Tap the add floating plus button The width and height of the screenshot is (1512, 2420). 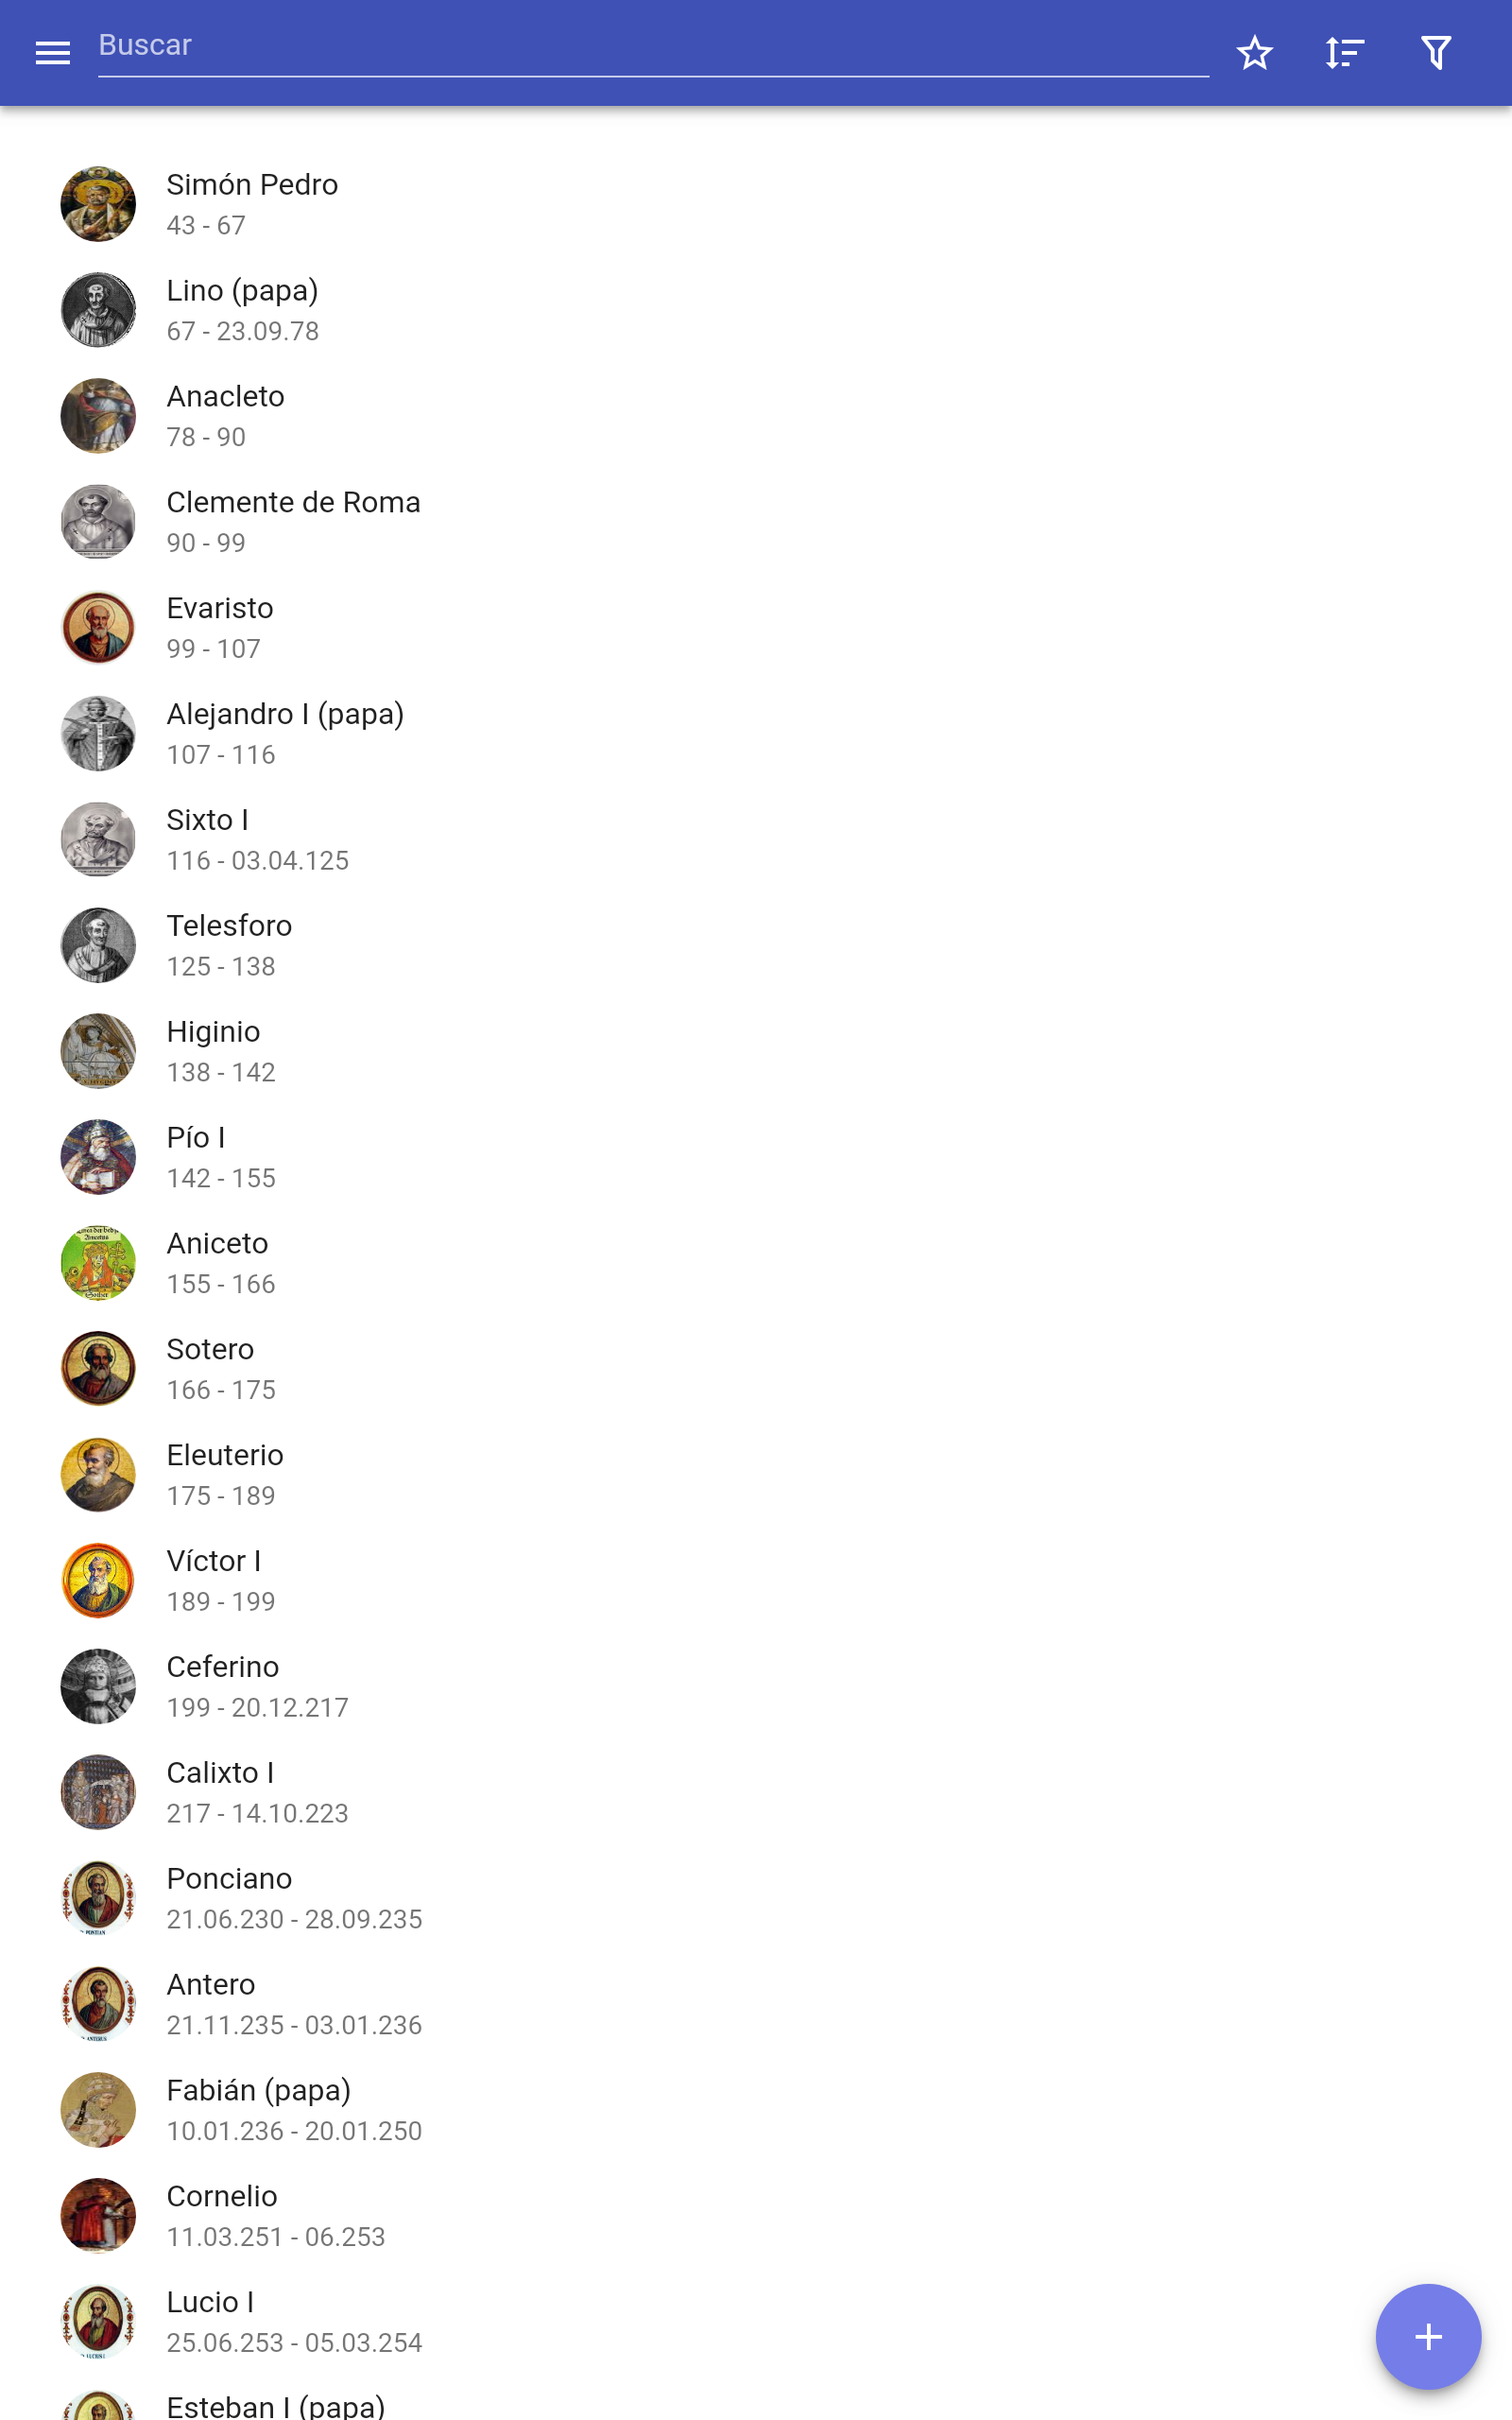pyautogui.click(x=1428, y=2336)
